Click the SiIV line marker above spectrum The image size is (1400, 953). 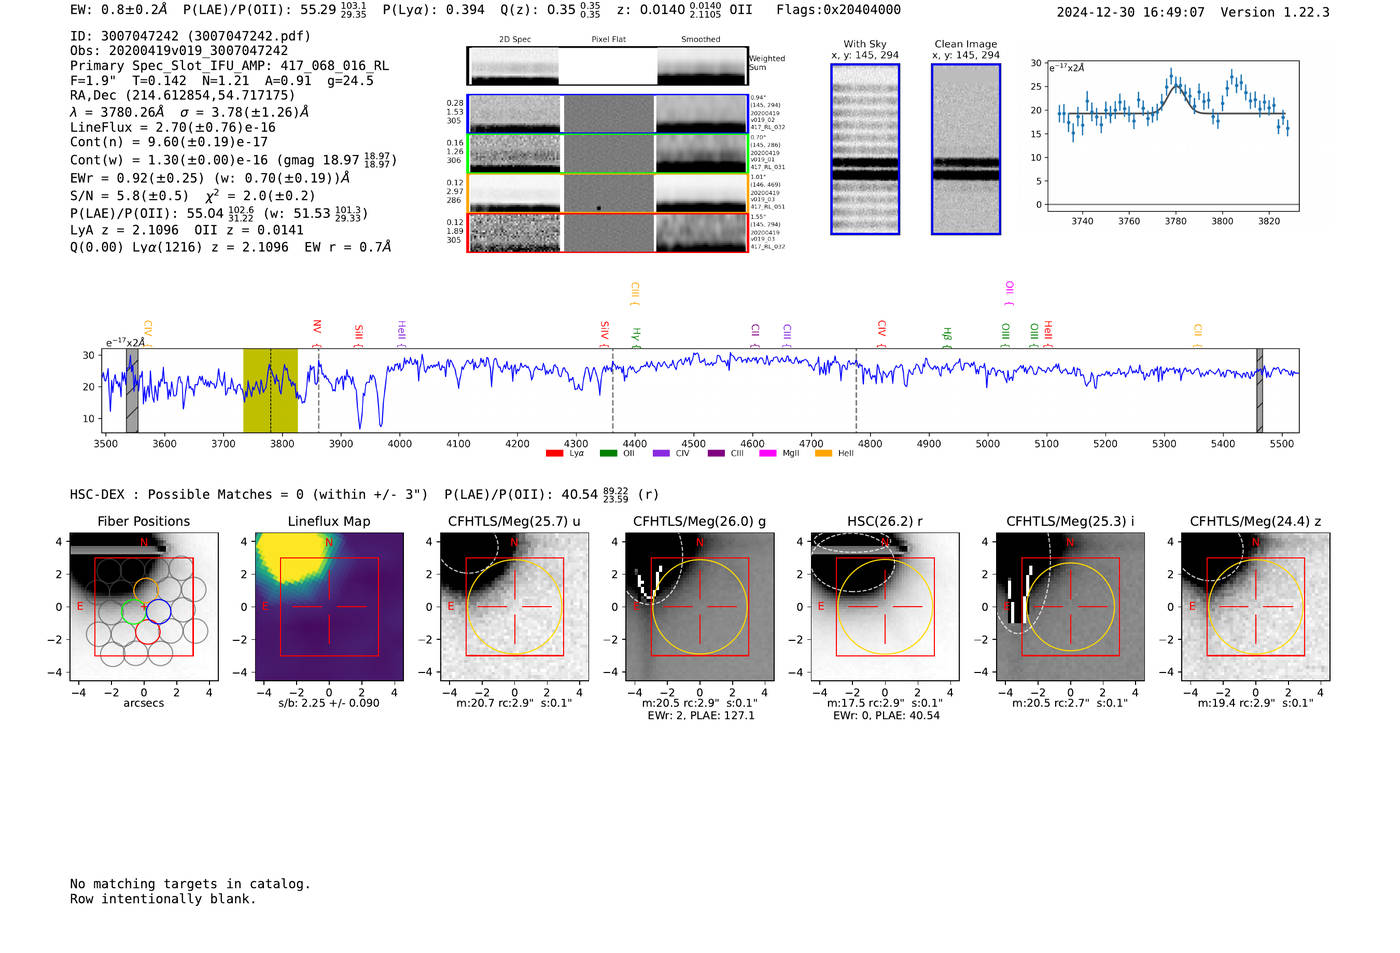(604, 333)
